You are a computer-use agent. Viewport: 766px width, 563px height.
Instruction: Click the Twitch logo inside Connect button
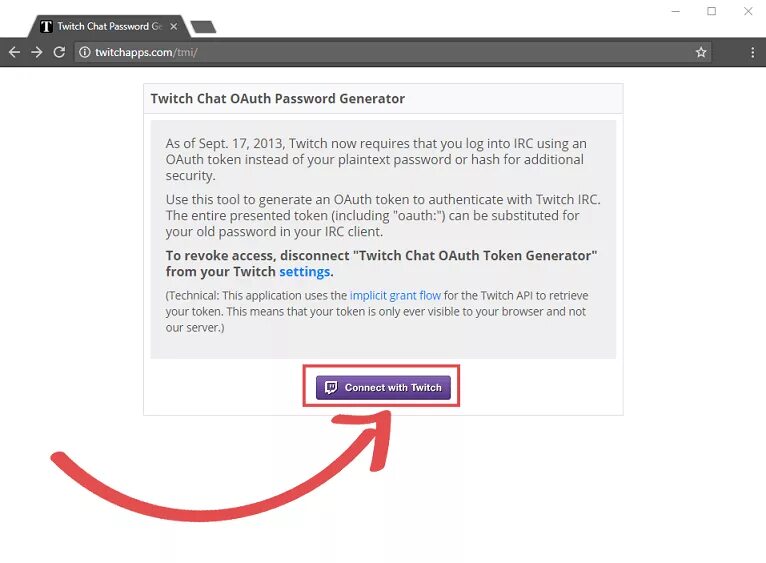pyautogui.click(x=331, y=387)
